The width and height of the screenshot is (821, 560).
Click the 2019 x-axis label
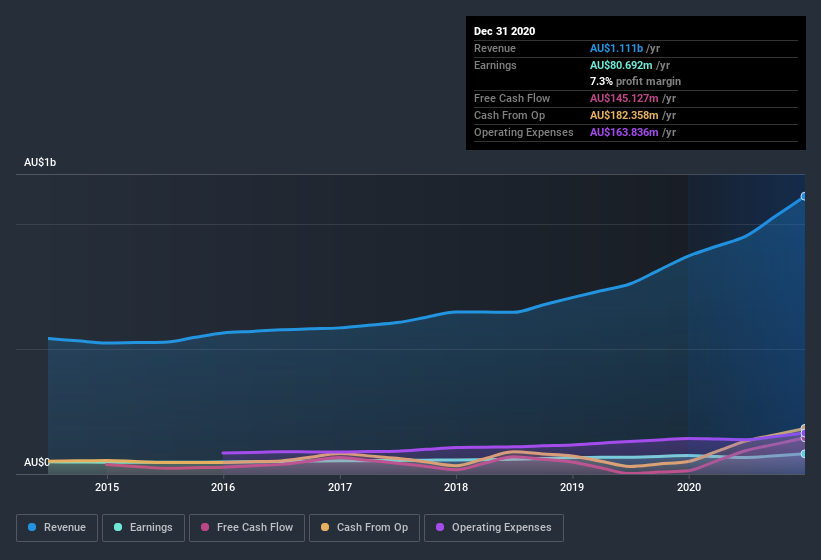coord(572,487)
